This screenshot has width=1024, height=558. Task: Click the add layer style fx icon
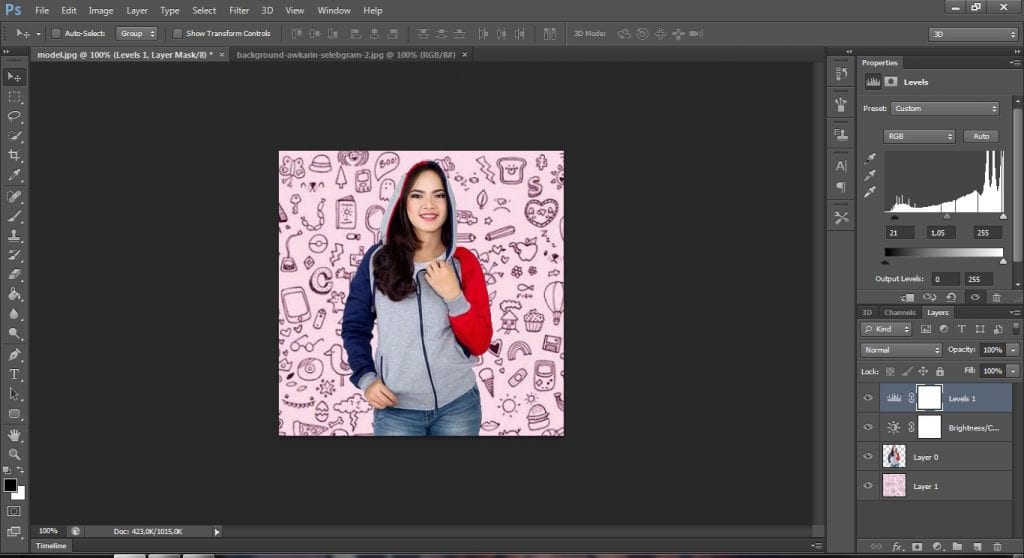click(898, 546)
